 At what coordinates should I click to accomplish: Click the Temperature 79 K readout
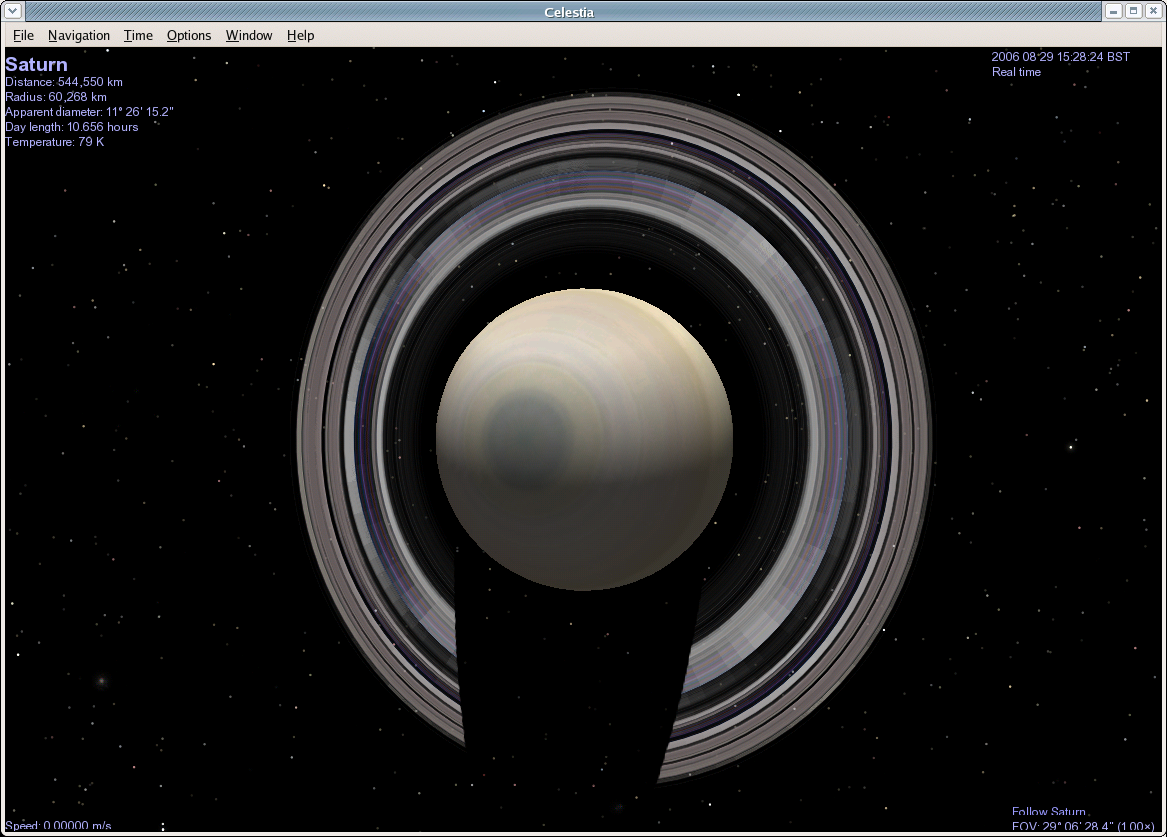click(x=55, y=142)
